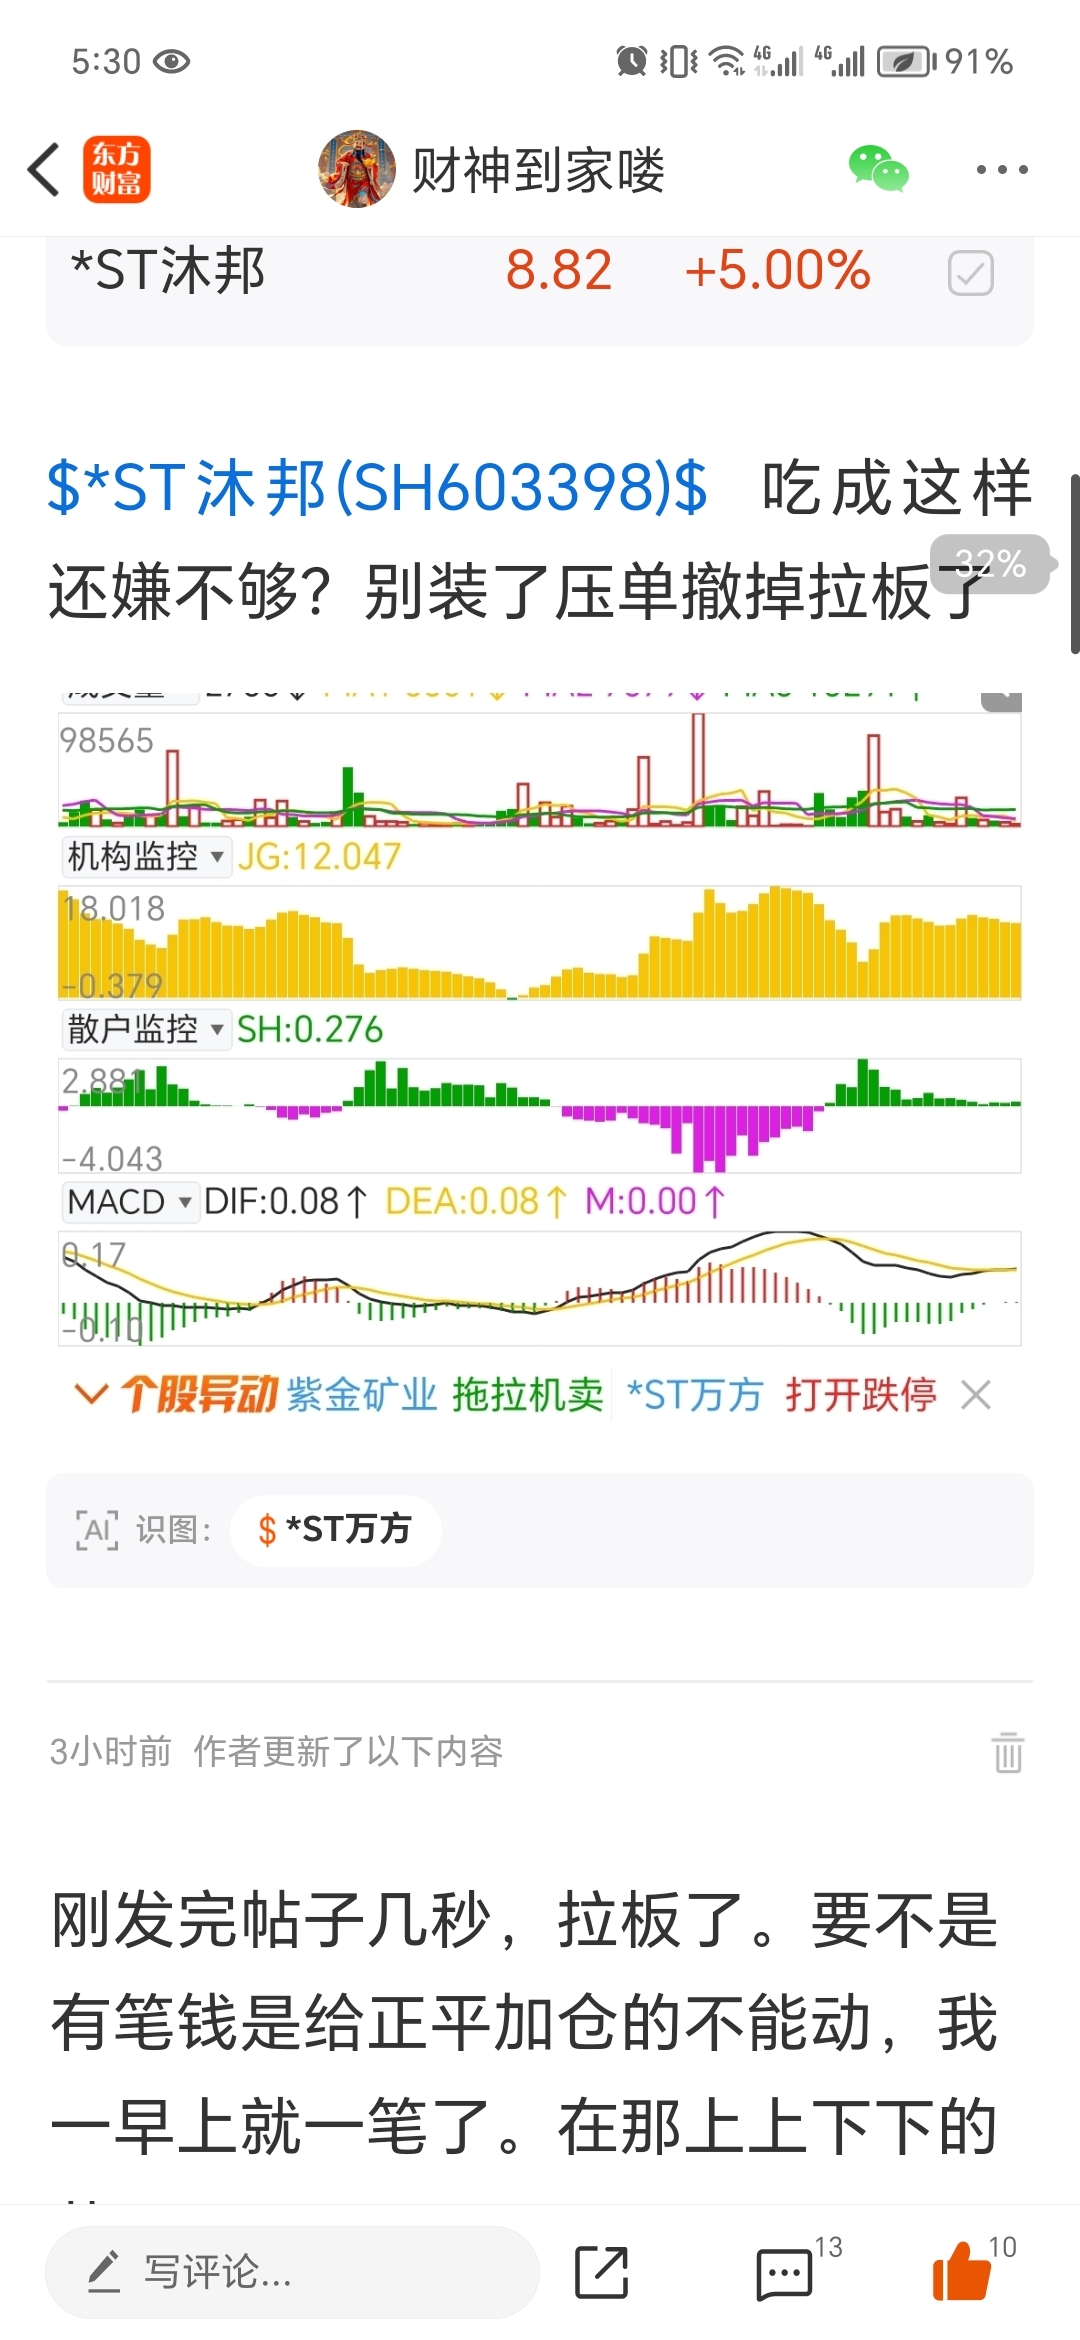Tap the pencil icon in comment box

[x=104, y=2271]
